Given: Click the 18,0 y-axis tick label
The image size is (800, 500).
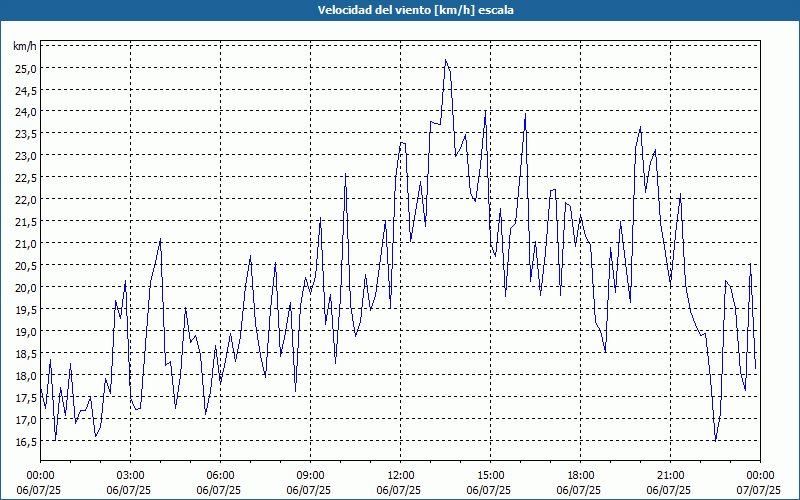Looking at the screenshot, I should (24, 375).
